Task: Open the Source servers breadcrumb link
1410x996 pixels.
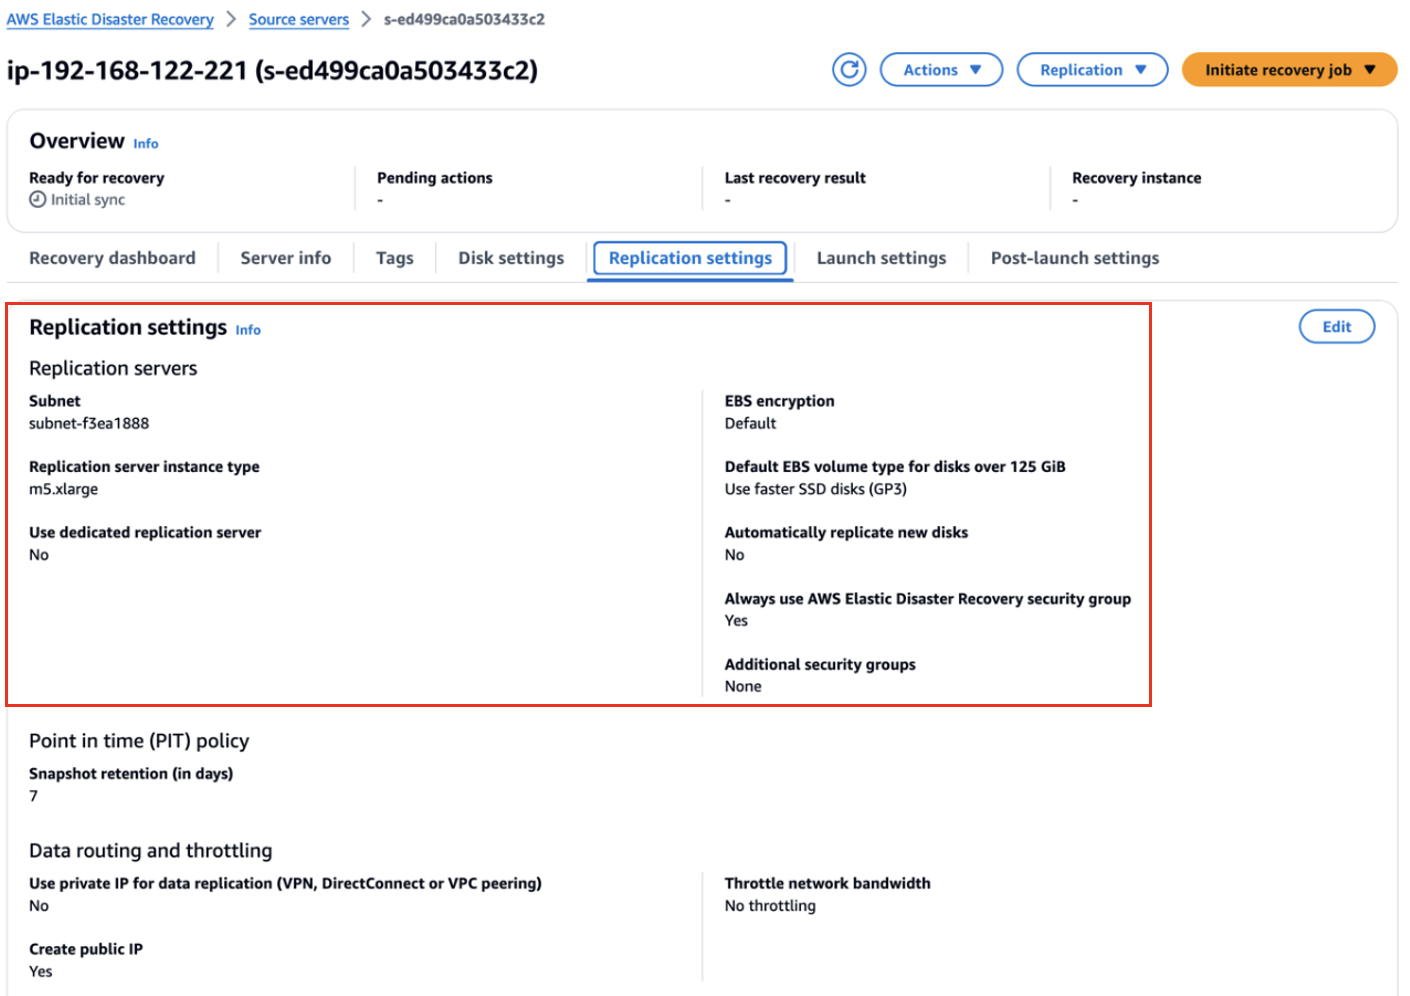Action: click(298, 19)
